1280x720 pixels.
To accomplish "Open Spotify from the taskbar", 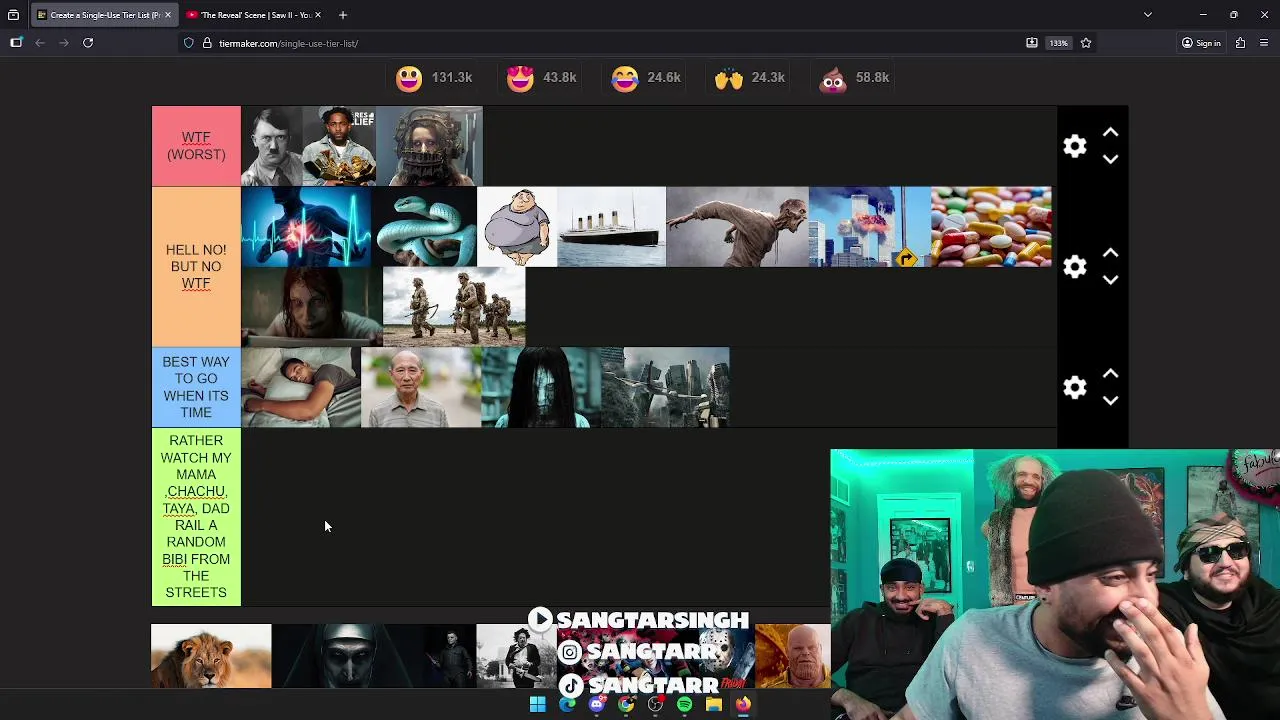I will click(x=685, y=704).
